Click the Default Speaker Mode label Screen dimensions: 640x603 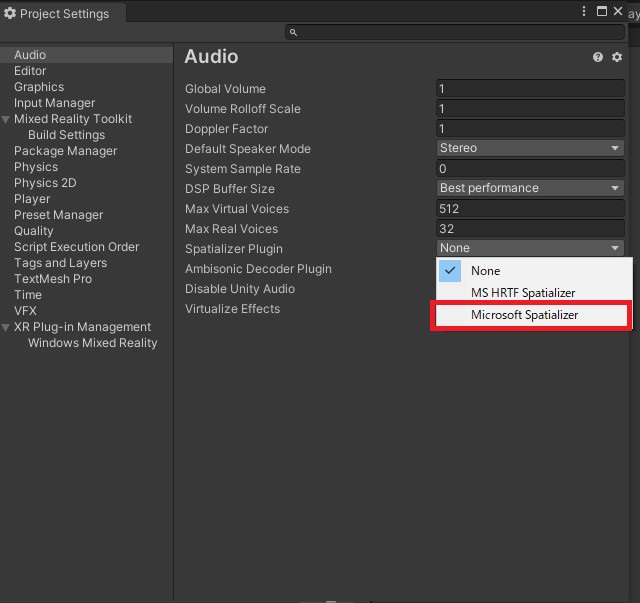click(248, 149)
